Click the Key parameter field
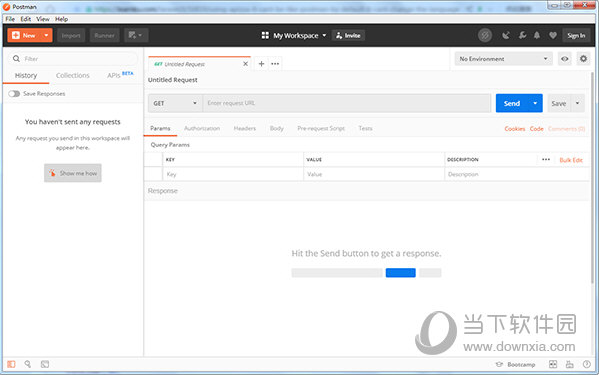Screen dimensions: 599x375 [x=233, y=174]
